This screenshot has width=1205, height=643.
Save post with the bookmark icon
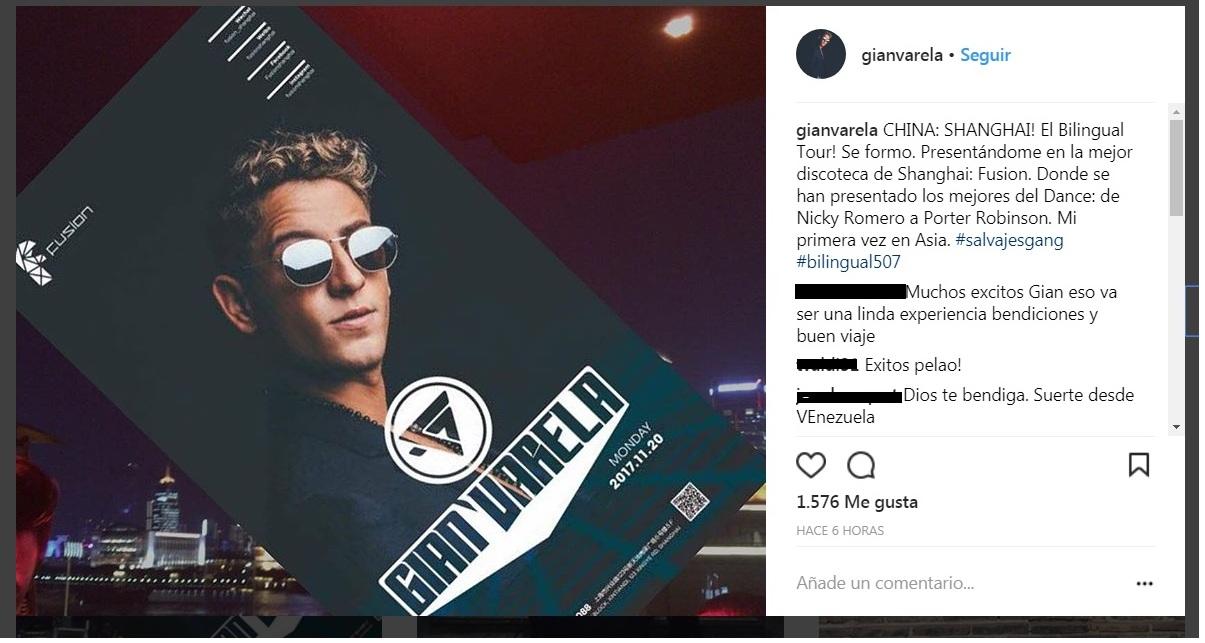coord(1139,465)
